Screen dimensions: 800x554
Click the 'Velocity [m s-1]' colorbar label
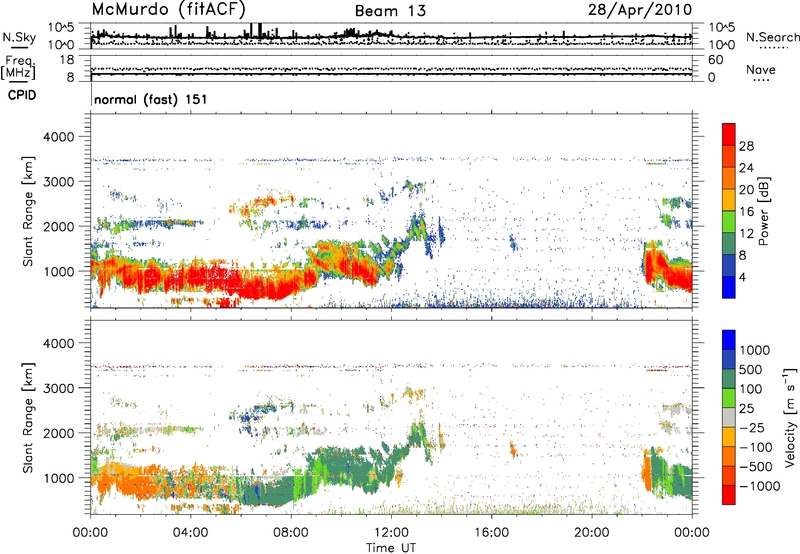coord(790,417)
